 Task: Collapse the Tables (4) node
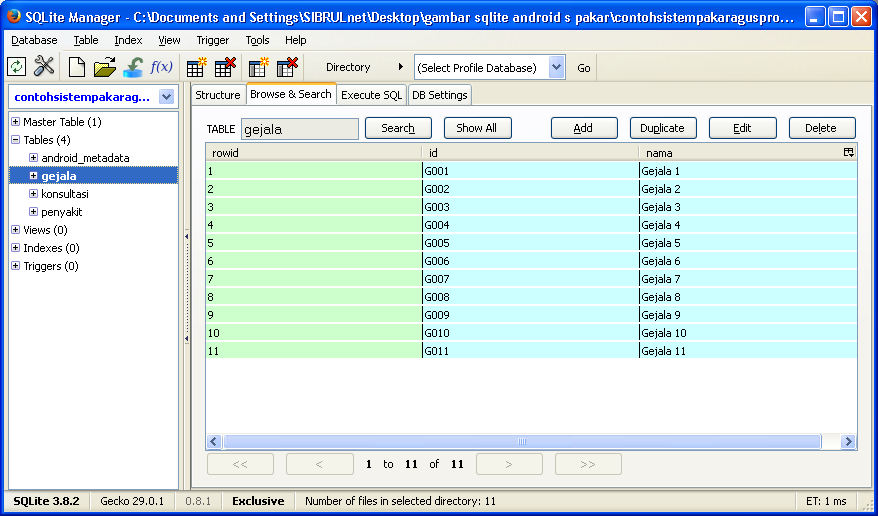16,139
